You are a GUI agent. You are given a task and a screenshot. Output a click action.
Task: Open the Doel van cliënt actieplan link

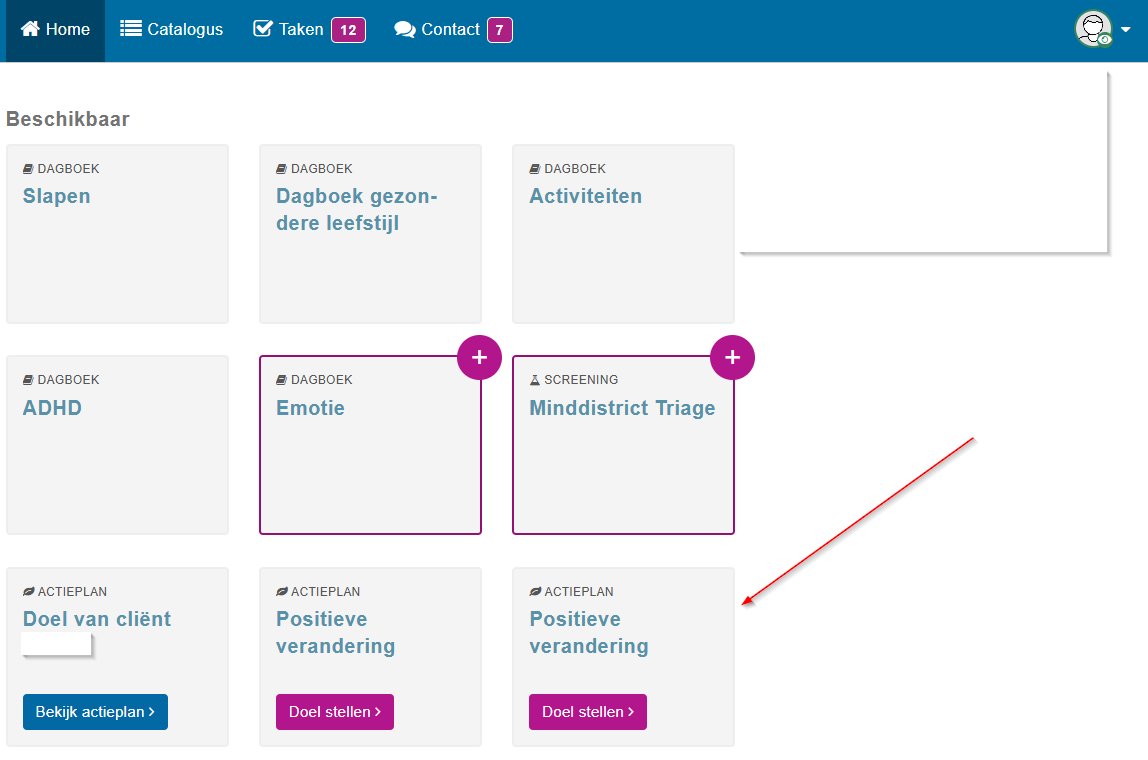tap(97, 619)
